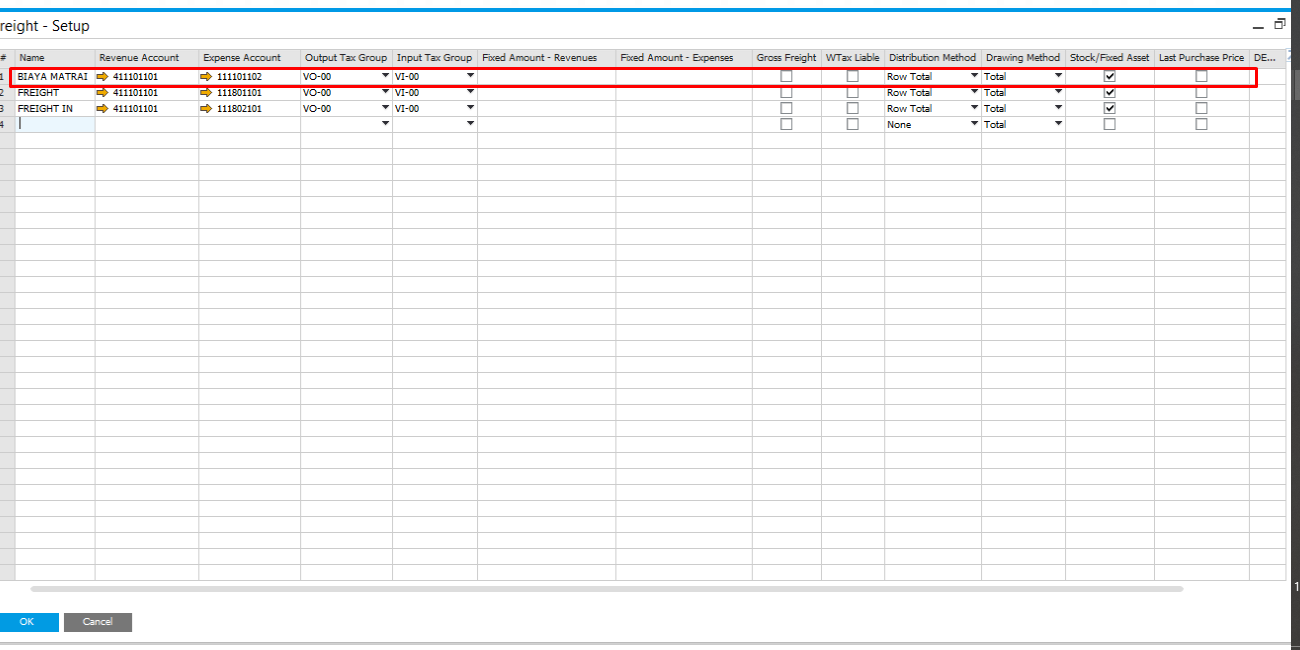Screen dimensions: 1300x650
Task: Open Input Tax Group dropdown in row 4
Action: click(470, 123)
